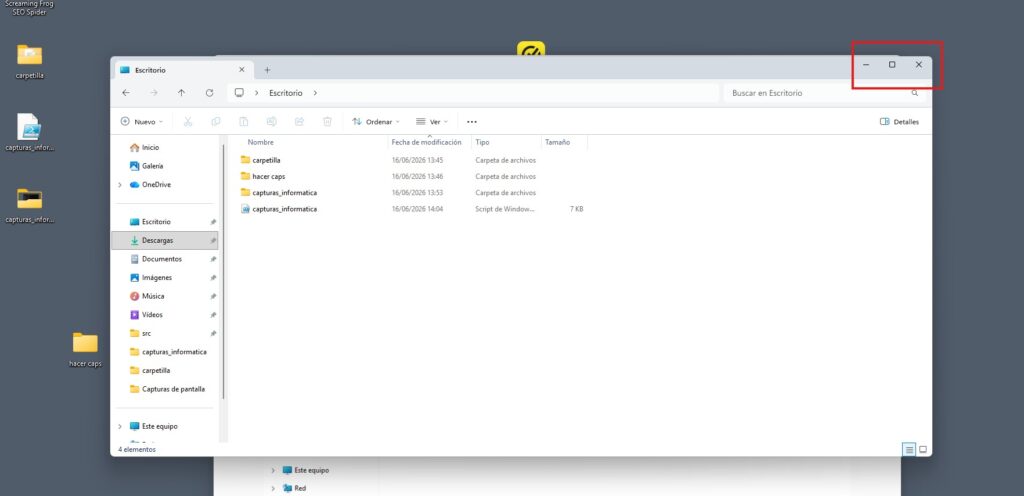Expand the OneDrive tree node

tap(120, 185)
